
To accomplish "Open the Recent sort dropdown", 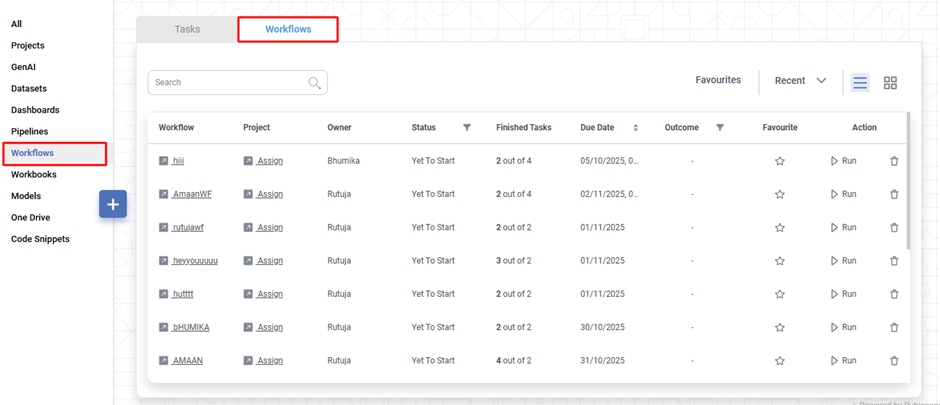I will pos(800,81).
